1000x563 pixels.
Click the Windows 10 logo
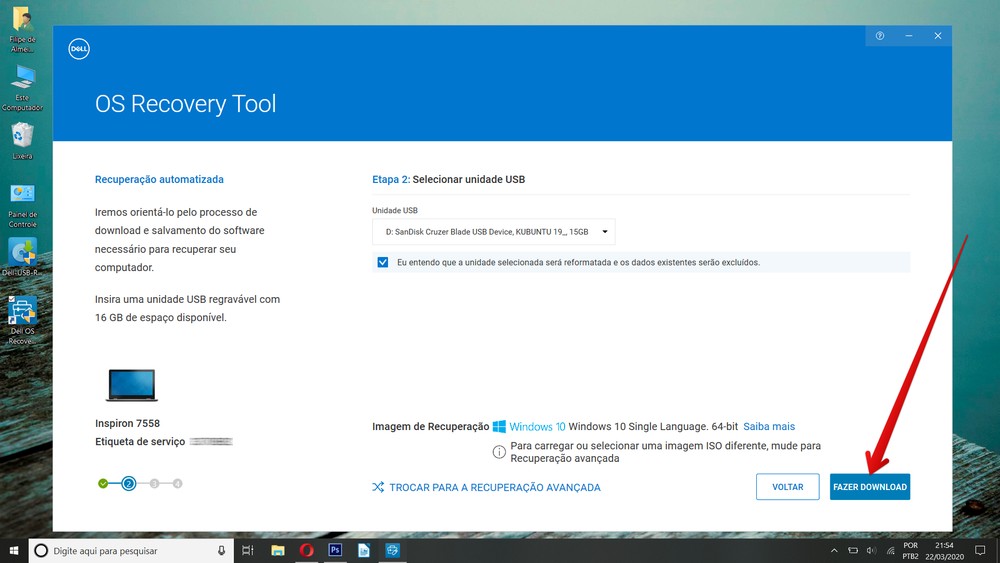[x=529, y=427]
